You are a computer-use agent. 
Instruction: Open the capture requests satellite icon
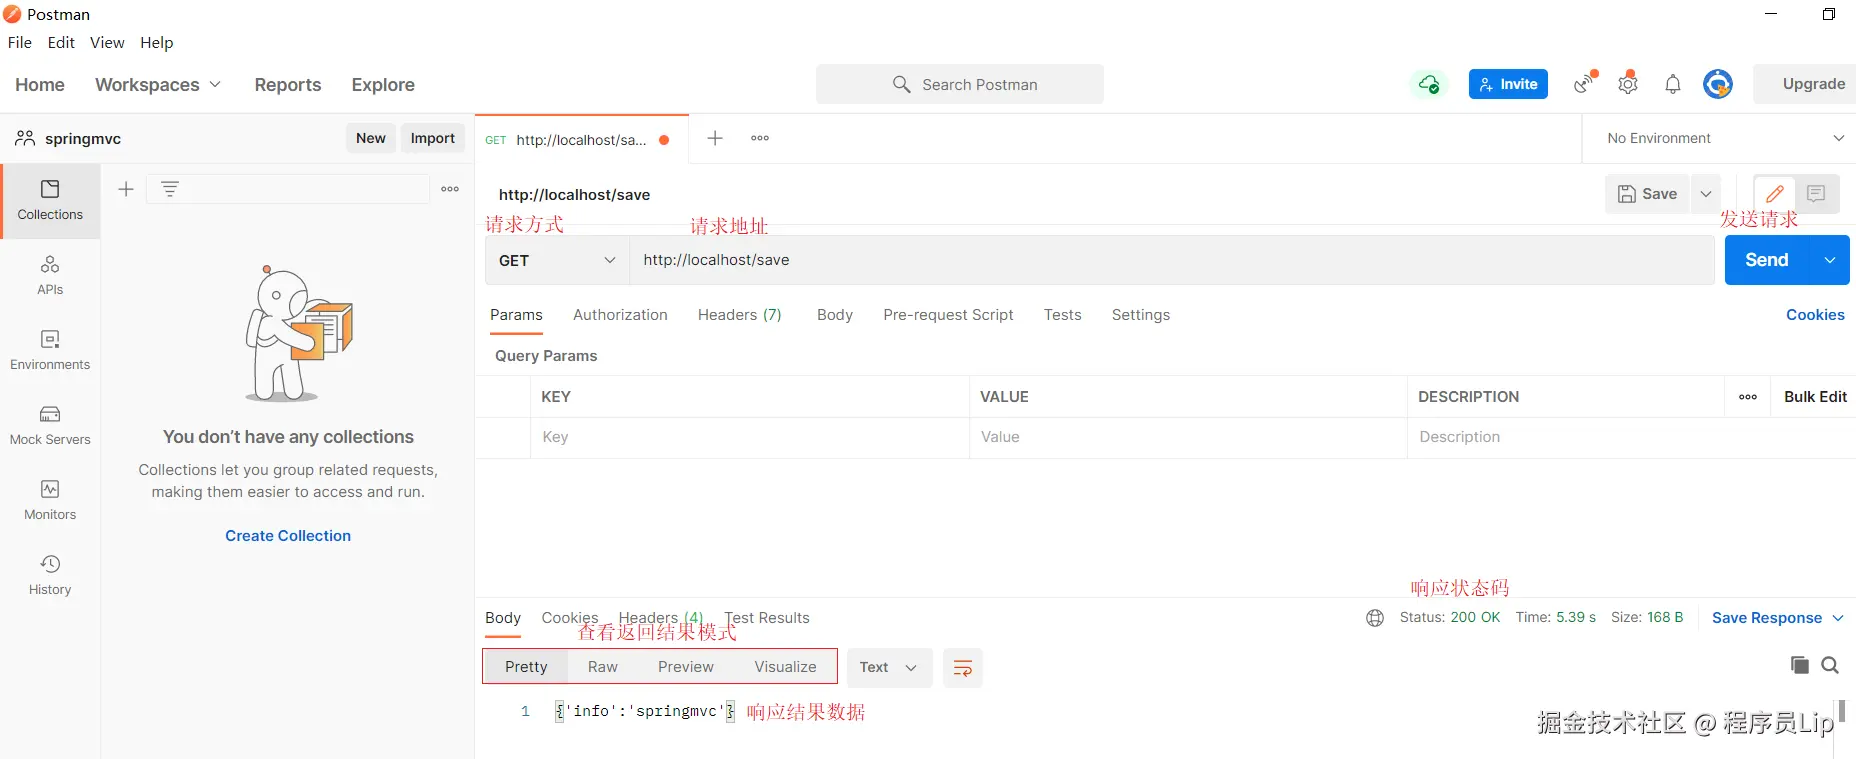[1585, 83]
